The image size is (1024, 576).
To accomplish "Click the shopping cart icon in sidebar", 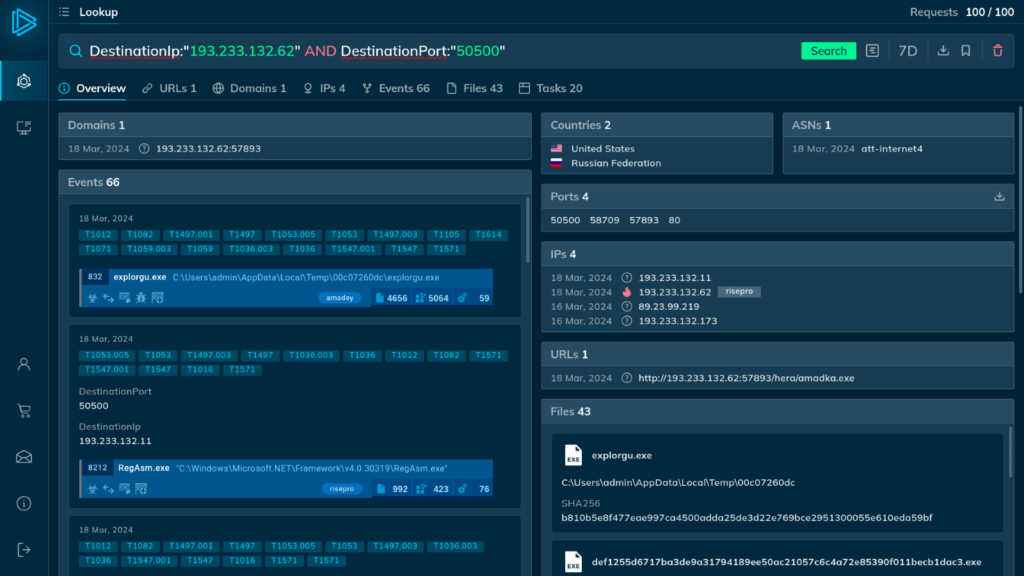I will (24, 411).
